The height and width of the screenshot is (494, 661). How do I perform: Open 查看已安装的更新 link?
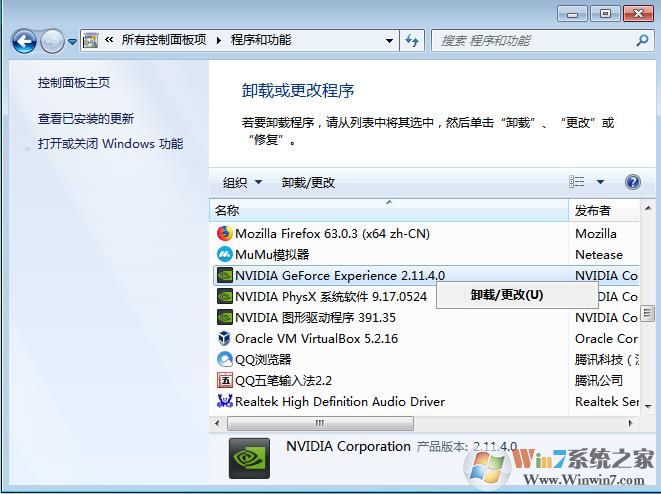[86, 119]
